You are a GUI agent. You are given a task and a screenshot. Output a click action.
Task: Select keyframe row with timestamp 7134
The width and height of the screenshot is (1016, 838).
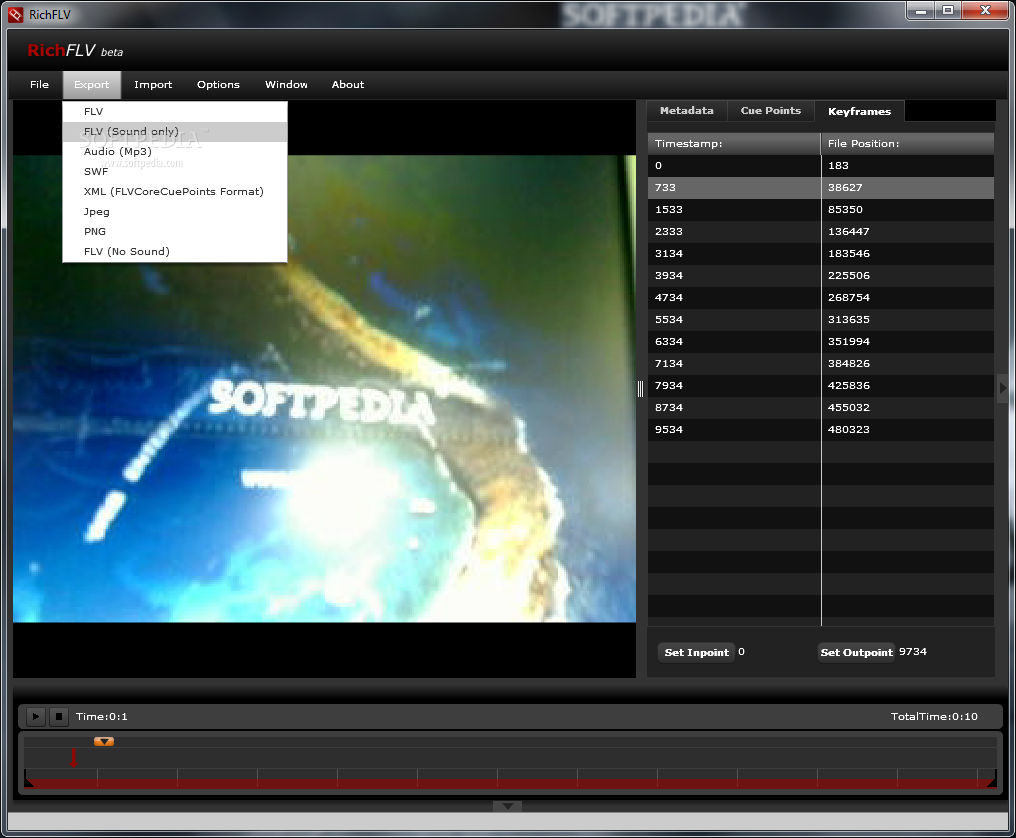tap(821, 364)
